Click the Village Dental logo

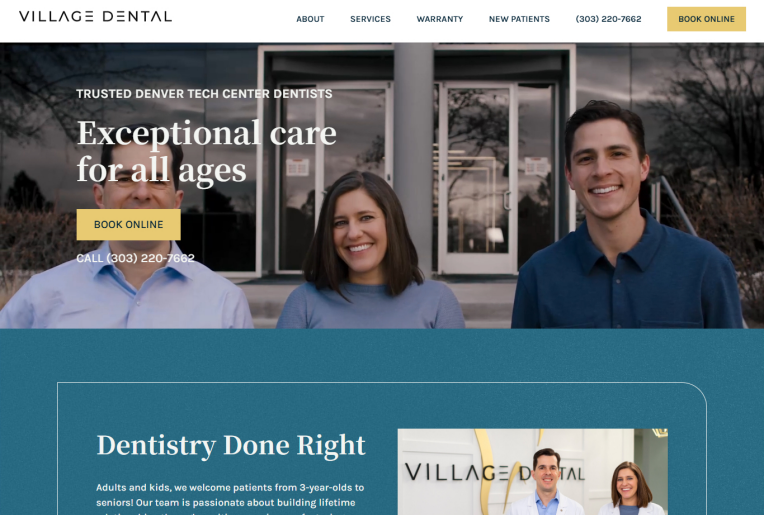96,17
